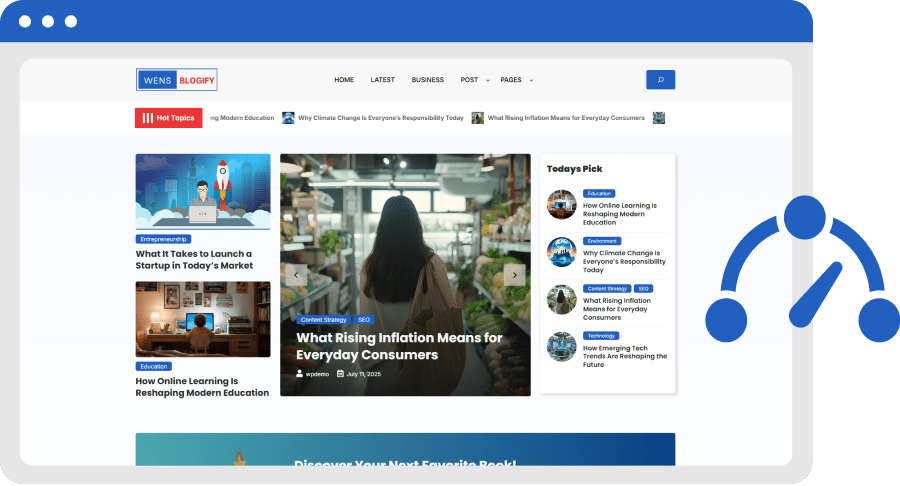Open the Latest menu item
Image resolution: width=900 pixels, height=486 pixels.
coord(382,80)
